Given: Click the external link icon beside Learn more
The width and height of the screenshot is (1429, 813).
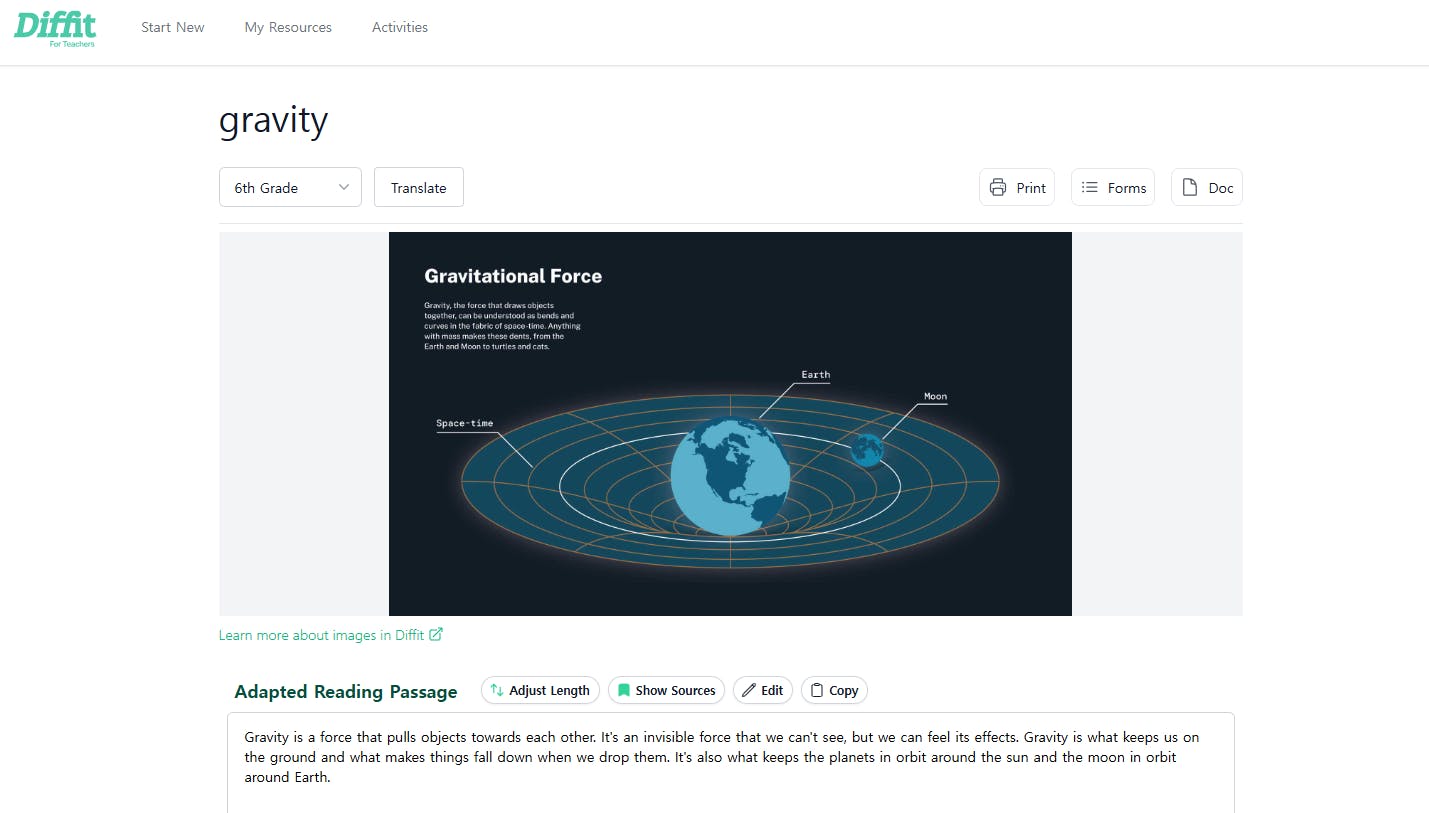Looking at the screenshot, I should 436,634.
